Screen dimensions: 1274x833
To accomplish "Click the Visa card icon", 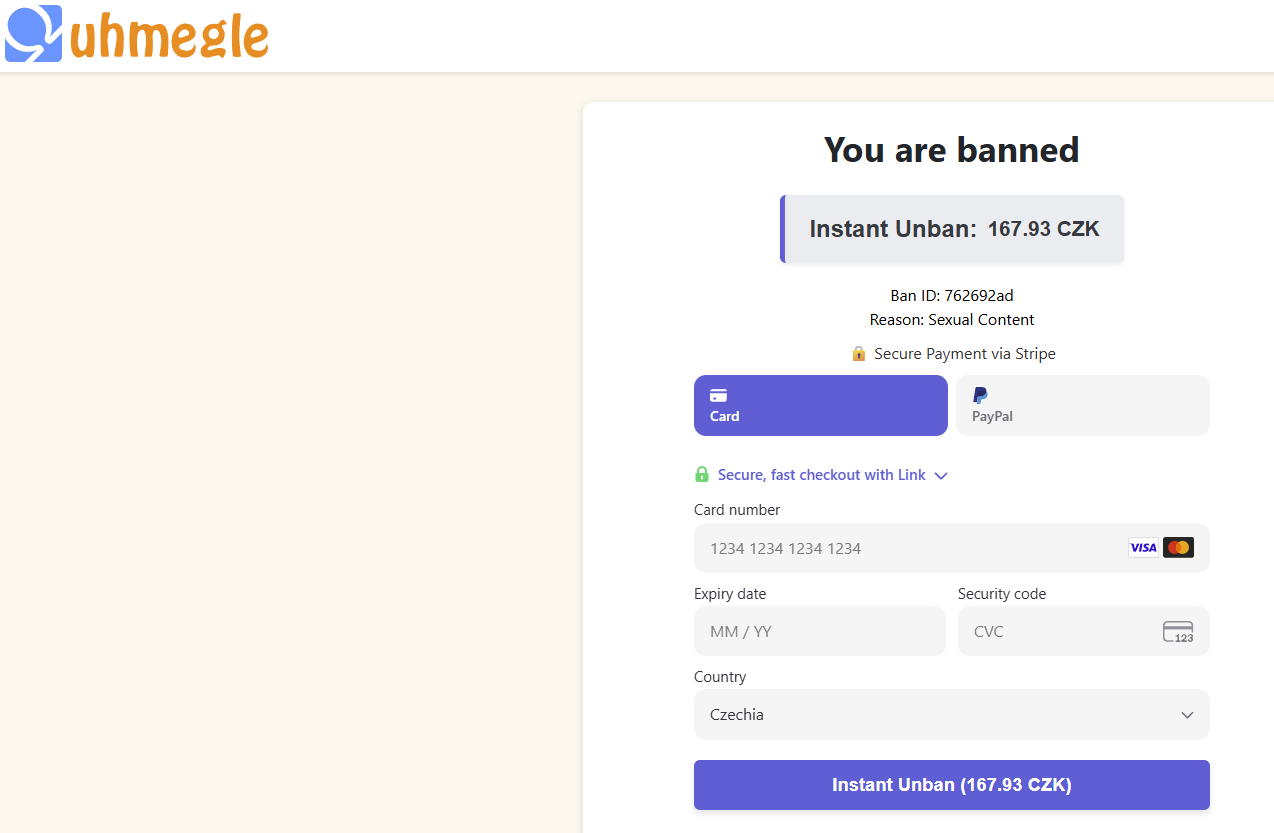I will click(1143, 547).
